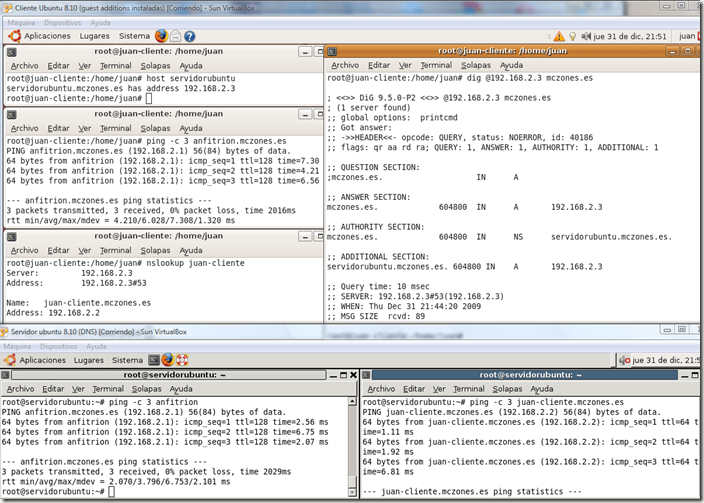
Task: Open window menu icon of host servidorubuntu terminal
Action: [x=12, y=52]
